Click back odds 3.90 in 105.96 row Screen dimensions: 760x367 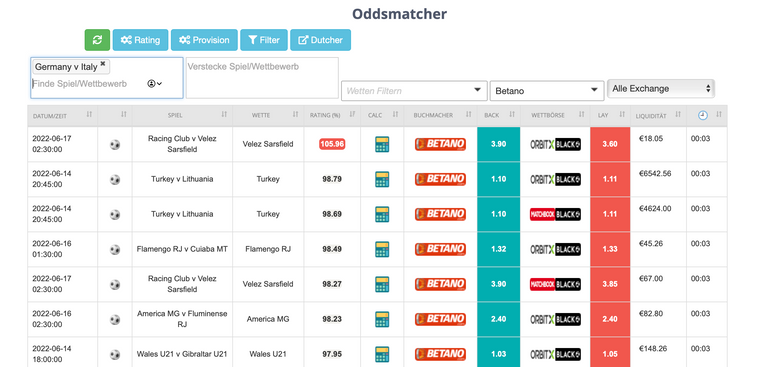498,144
